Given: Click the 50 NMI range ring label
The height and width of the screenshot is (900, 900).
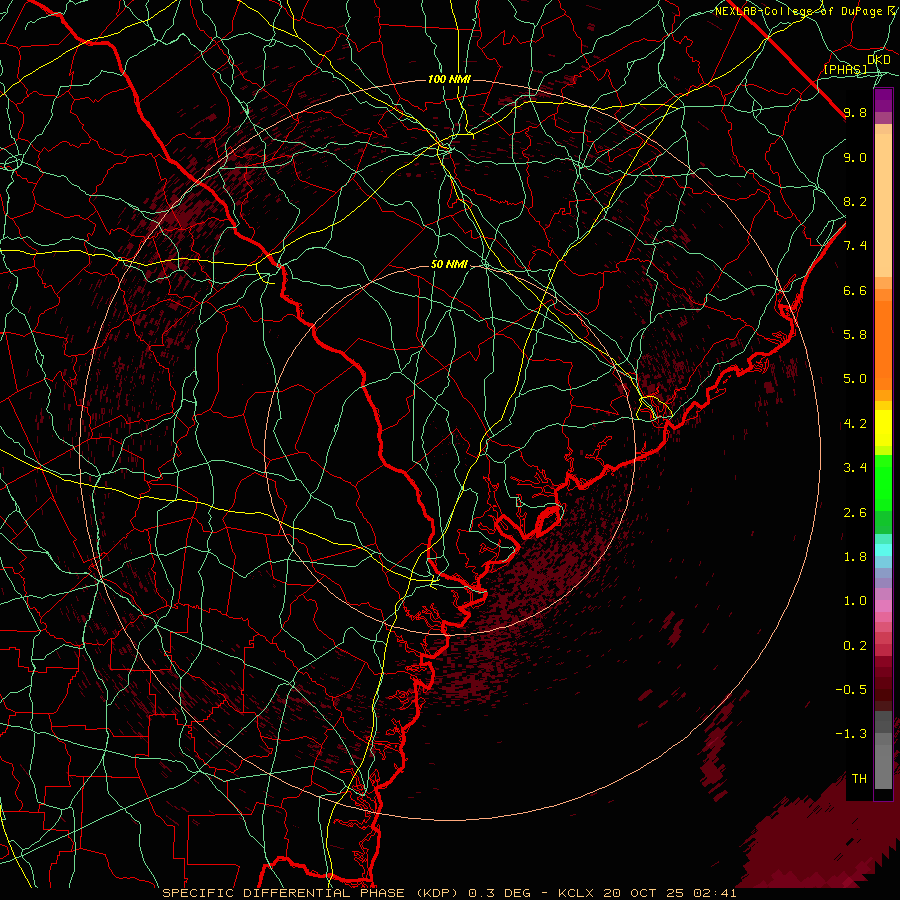Looking at the screenshot, I should (x=449, y=264).
